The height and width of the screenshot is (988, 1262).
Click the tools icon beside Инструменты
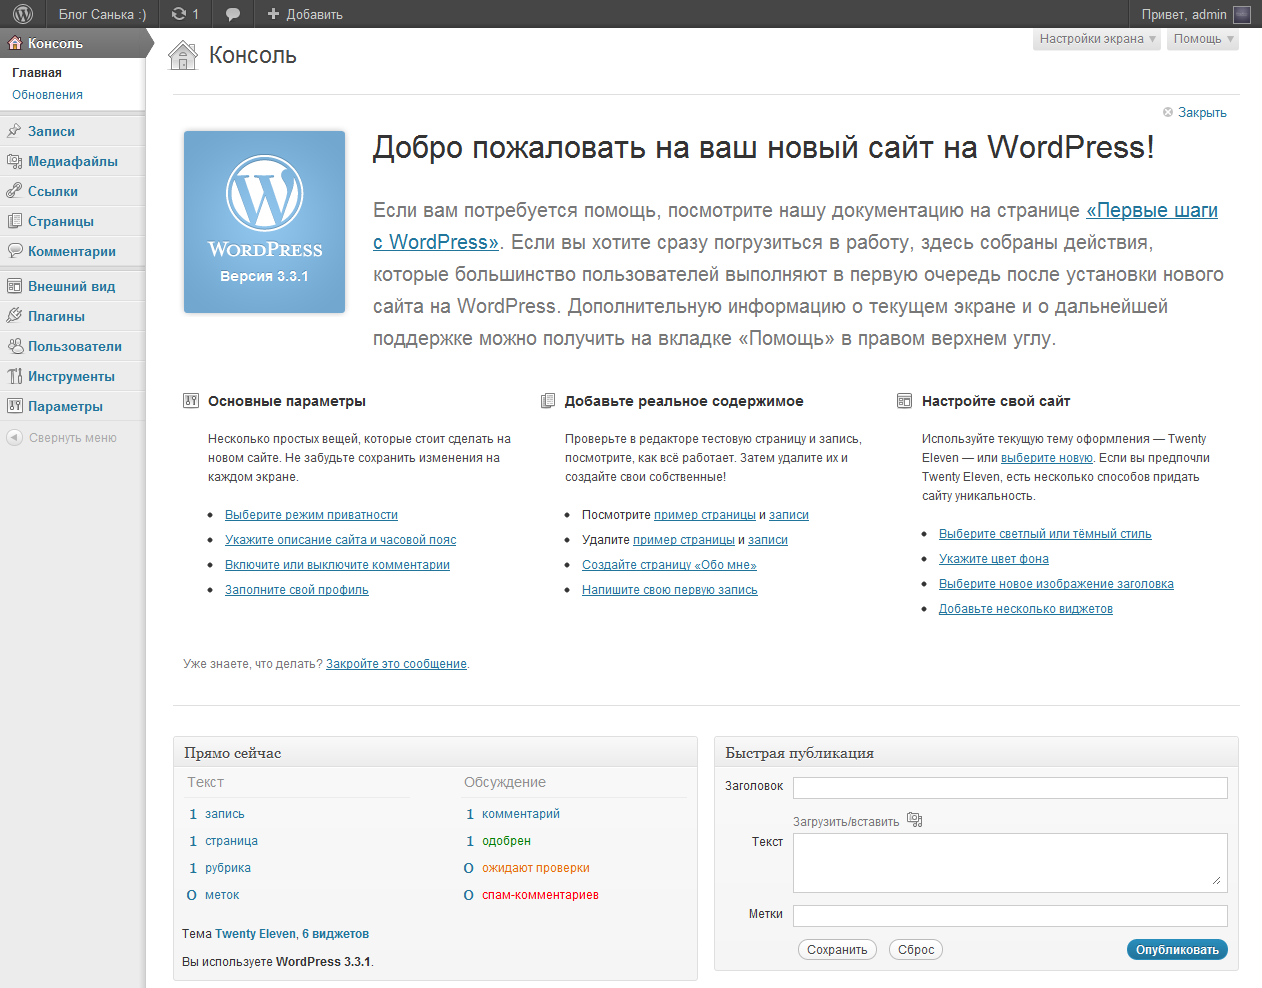(14, 376)
